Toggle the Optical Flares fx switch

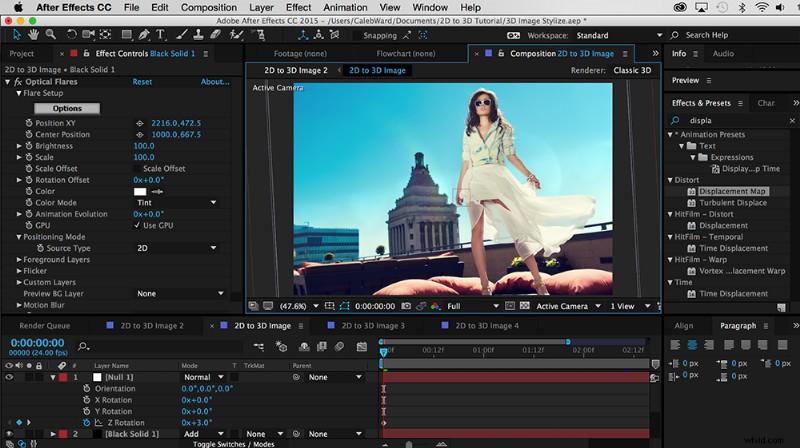(17, 82)
